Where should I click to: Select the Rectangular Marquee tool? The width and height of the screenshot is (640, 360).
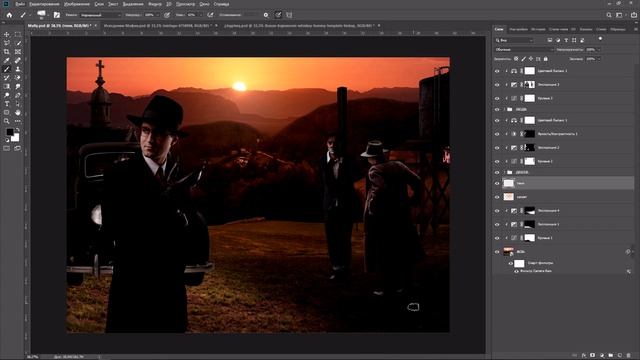coord(18,34)
